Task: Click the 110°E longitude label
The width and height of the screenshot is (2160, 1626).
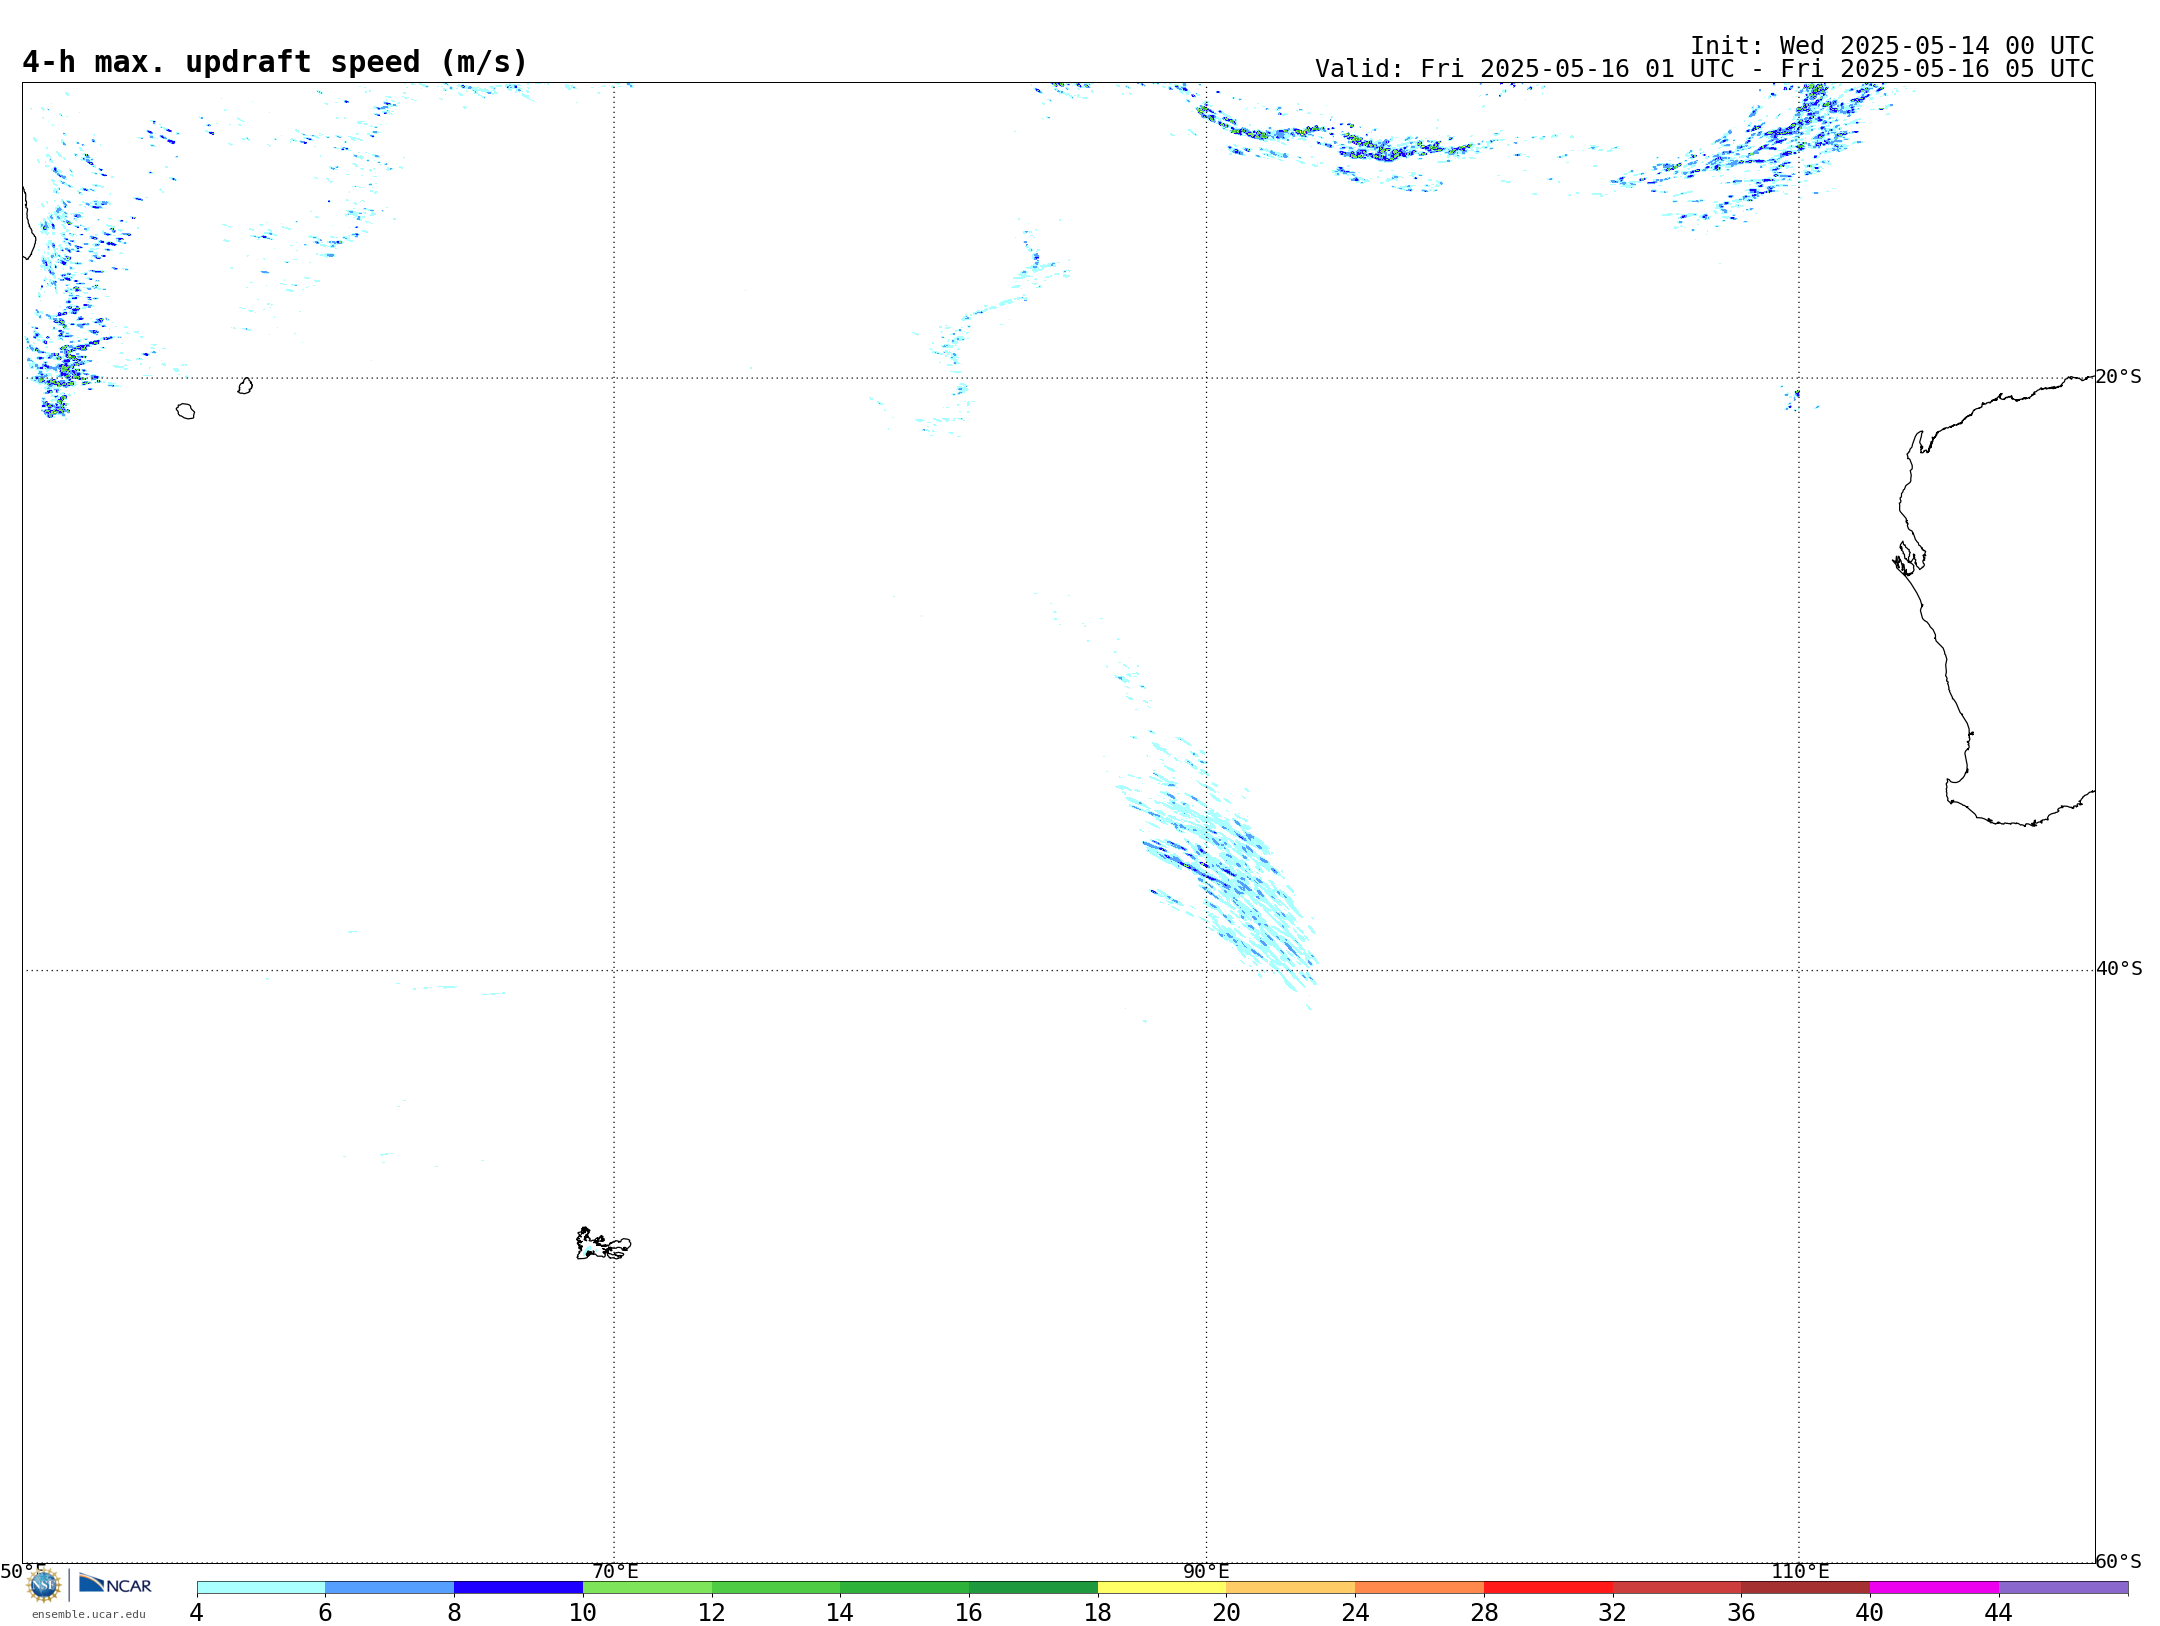Action: (1800, 1571)
